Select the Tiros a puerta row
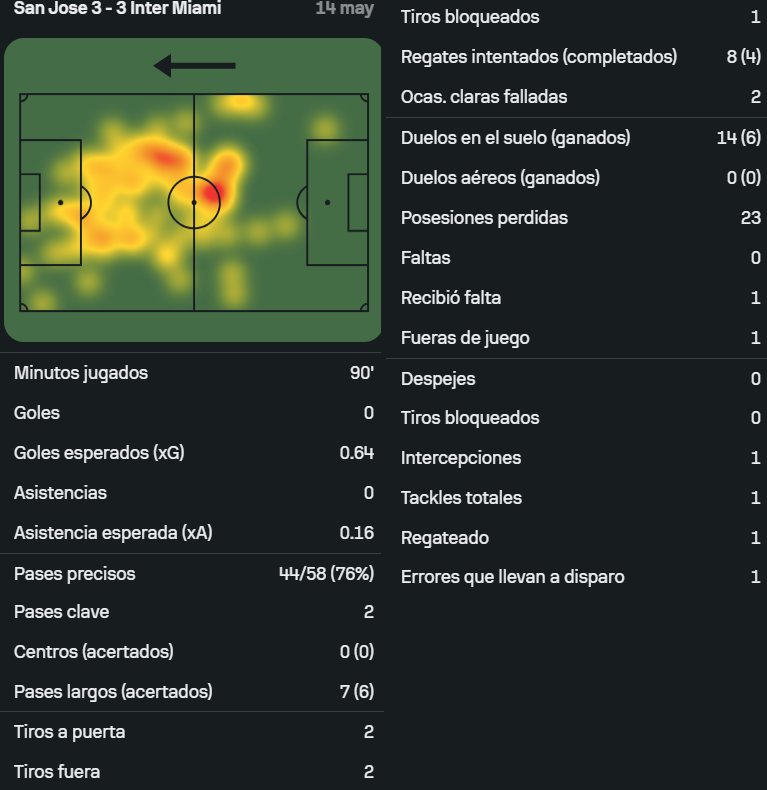 [194, 732]
